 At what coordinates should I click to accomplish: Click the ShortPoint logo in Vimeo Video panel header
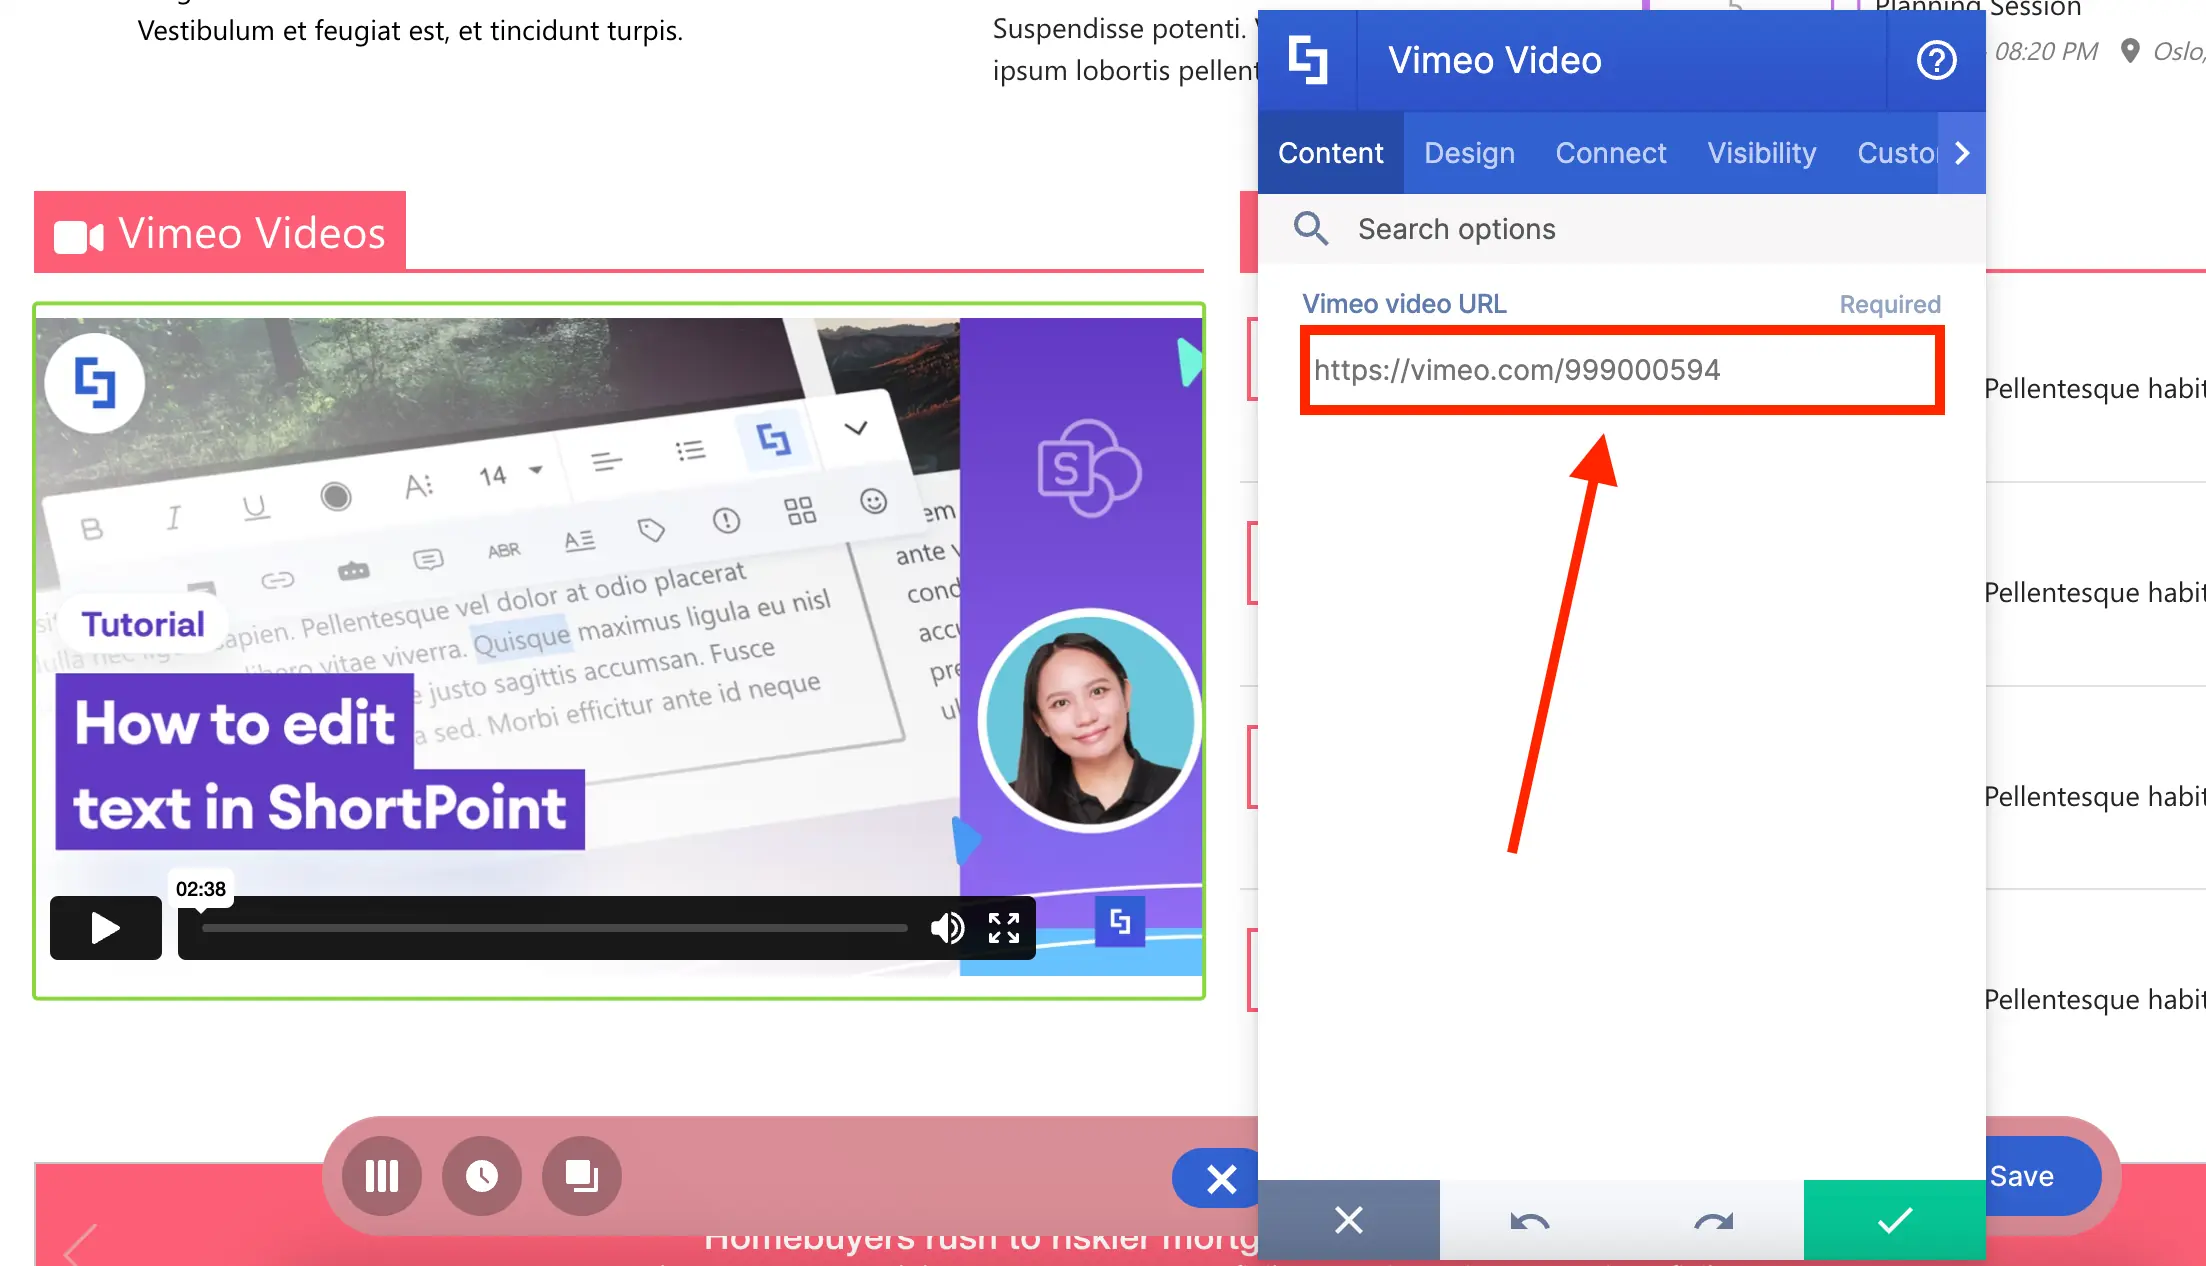click(1308, 60)
